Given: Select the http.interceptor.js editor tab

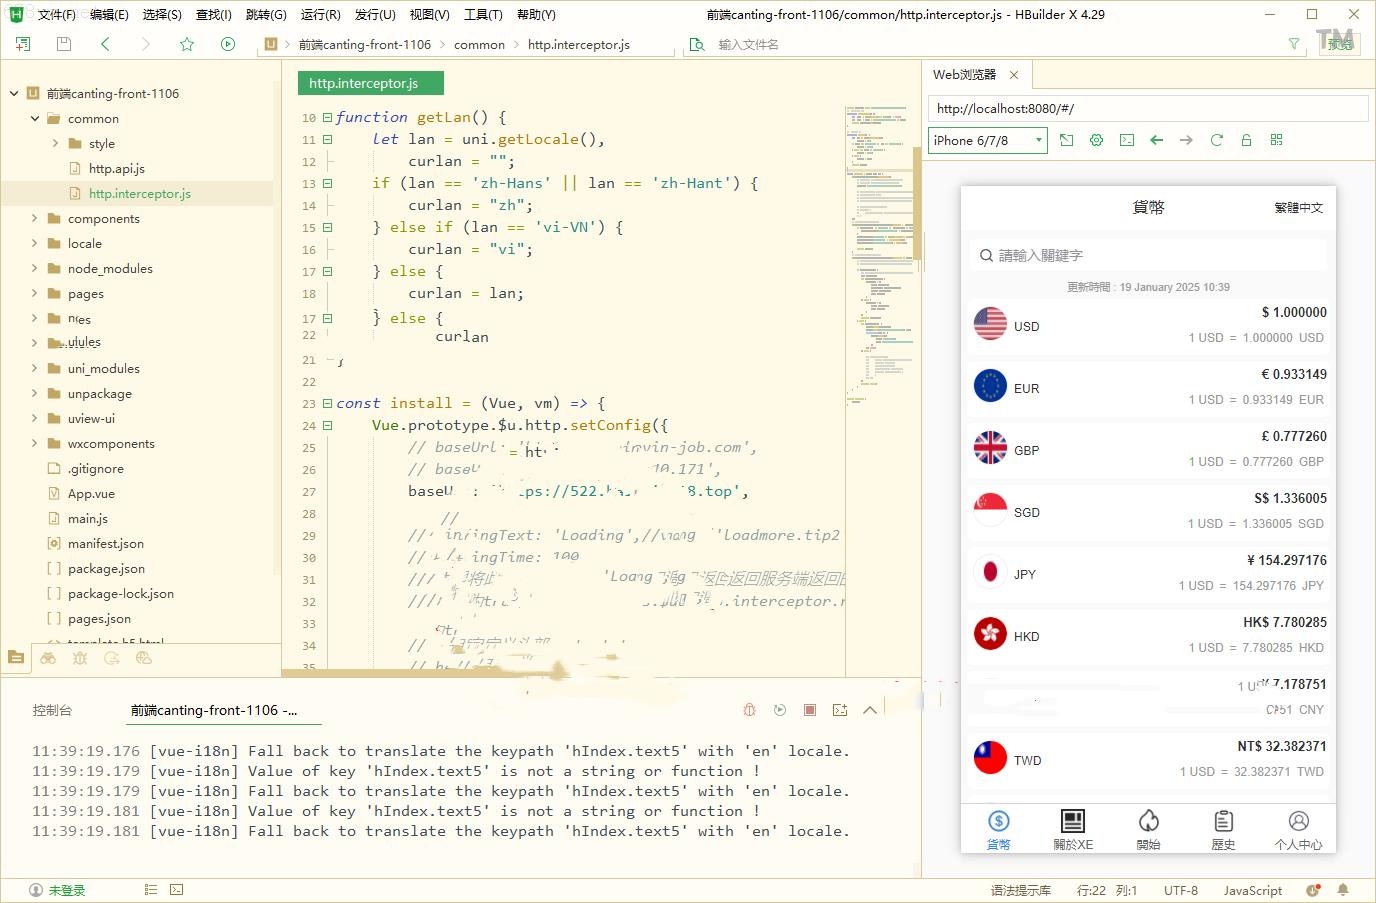Looking at the screenshot, I should pyautogui.click(x=370, y=83).
